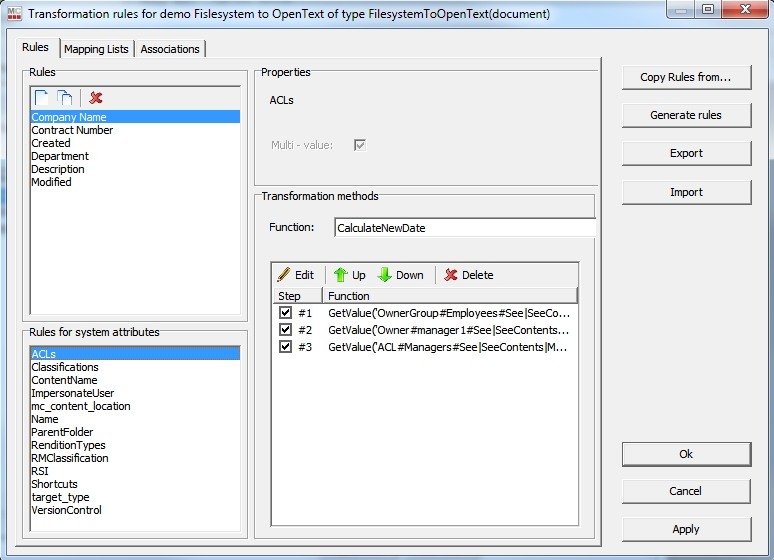This screenshot has width=774, height=560.
Task: Switch to the Mapping Lists tab
Action: (x=96, y=49)
